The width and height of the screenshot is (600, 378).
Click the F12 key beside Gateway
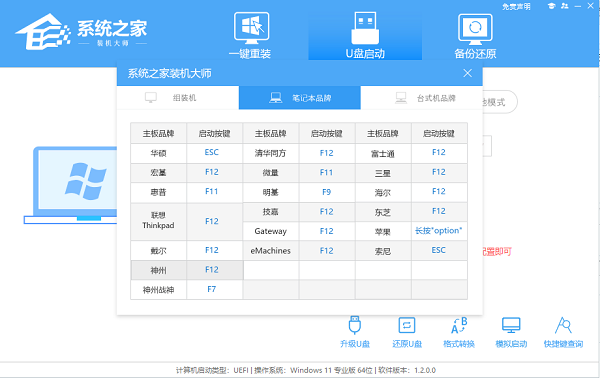point(327,231)
